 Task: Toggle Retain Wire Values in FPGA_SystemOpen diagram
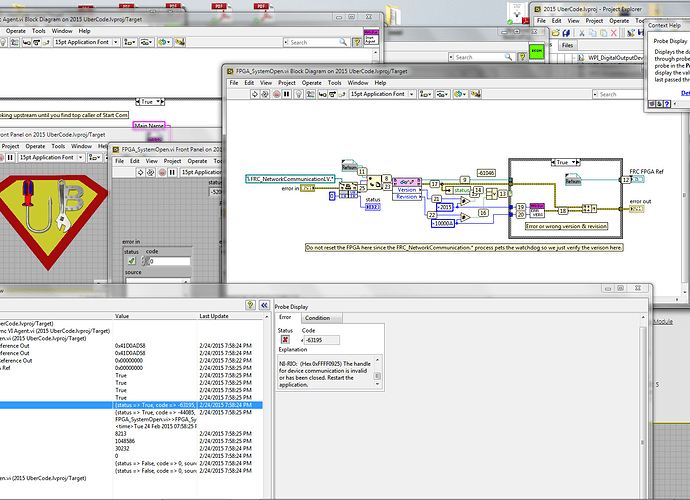tap(311, 94)
